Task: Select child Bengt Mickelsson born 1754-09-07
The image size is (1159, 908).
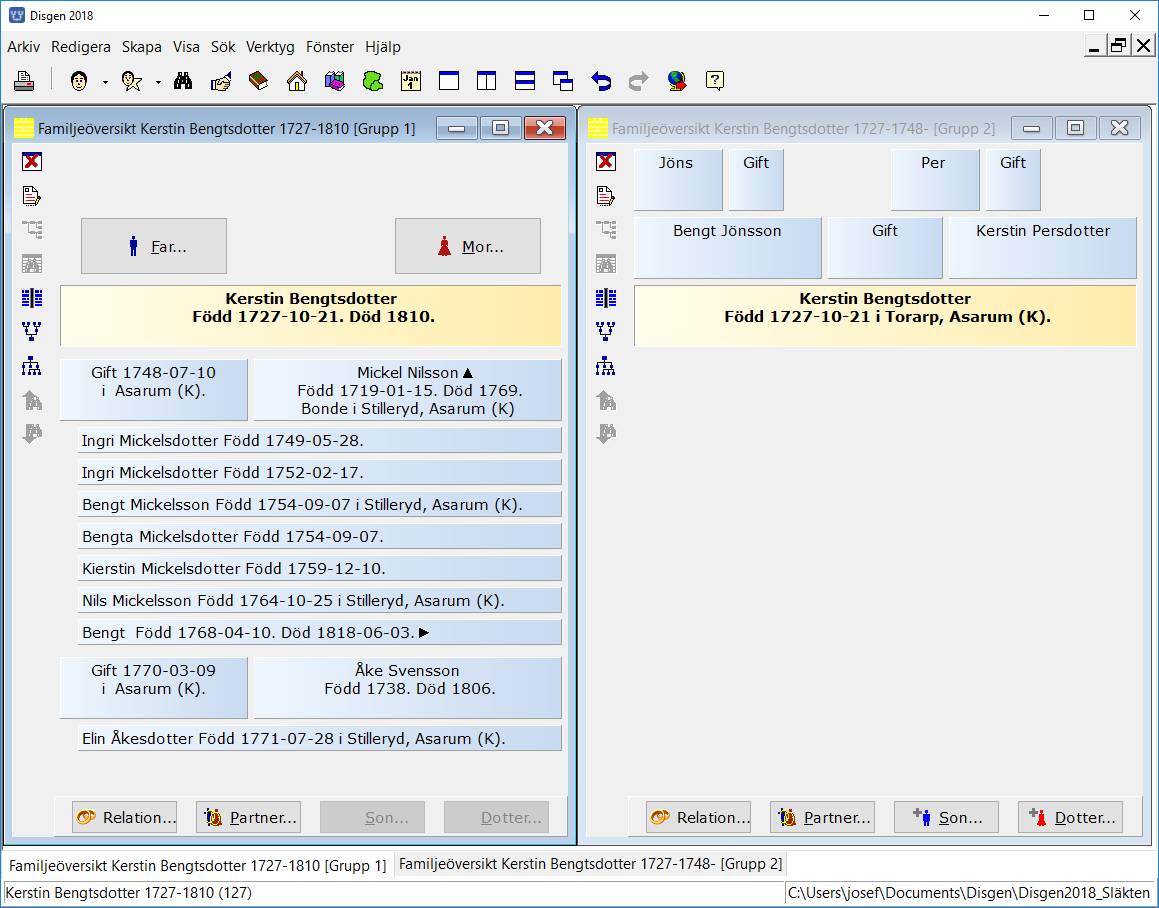Action: click(x=320, y=504)
